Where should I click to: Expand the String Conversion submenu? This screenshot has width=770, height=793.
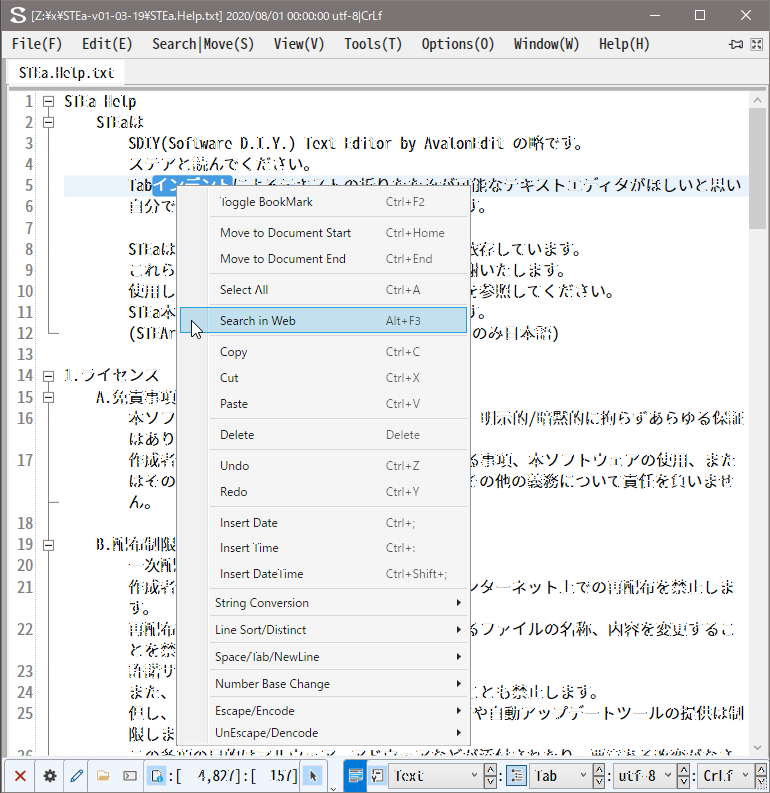pyautogui.click(x=324, y=603)
